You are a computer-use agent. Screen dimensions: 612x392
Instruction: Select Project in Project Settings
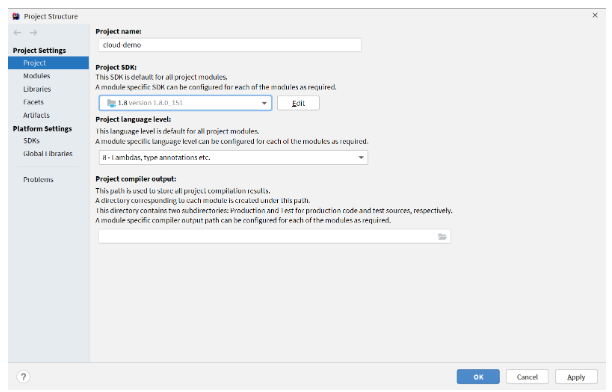[x=48, y=63]
